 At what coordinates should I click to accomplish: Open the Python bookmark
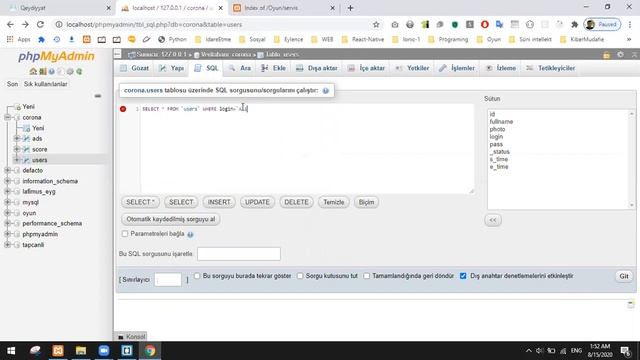tap(173, 39)
